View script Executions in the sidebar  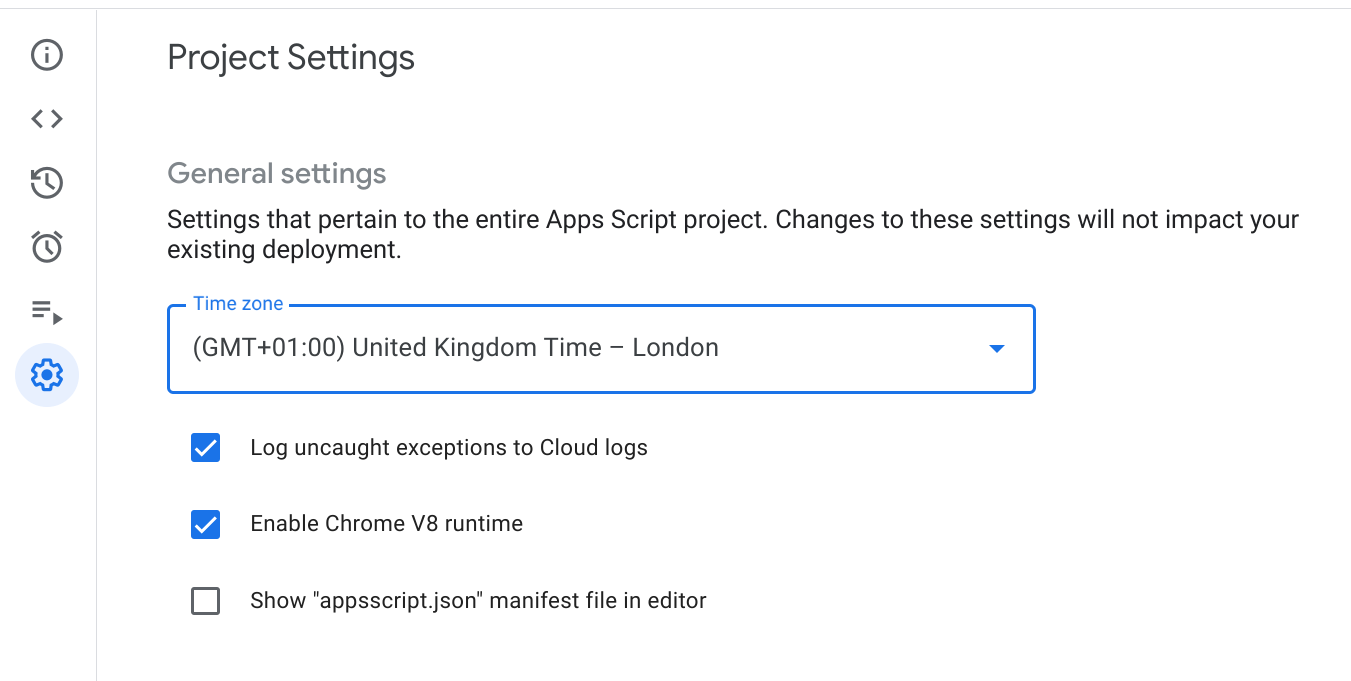(x=46, y=311)
